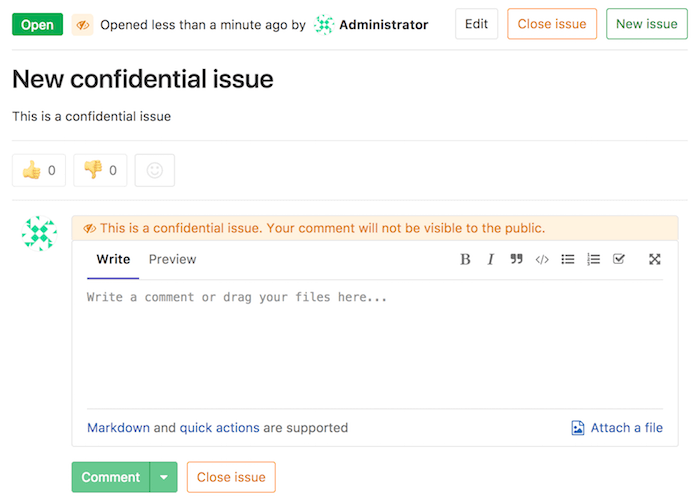Apply italic text formatting
The height and width of the screenshot is (500, 697).
[491, 259]
